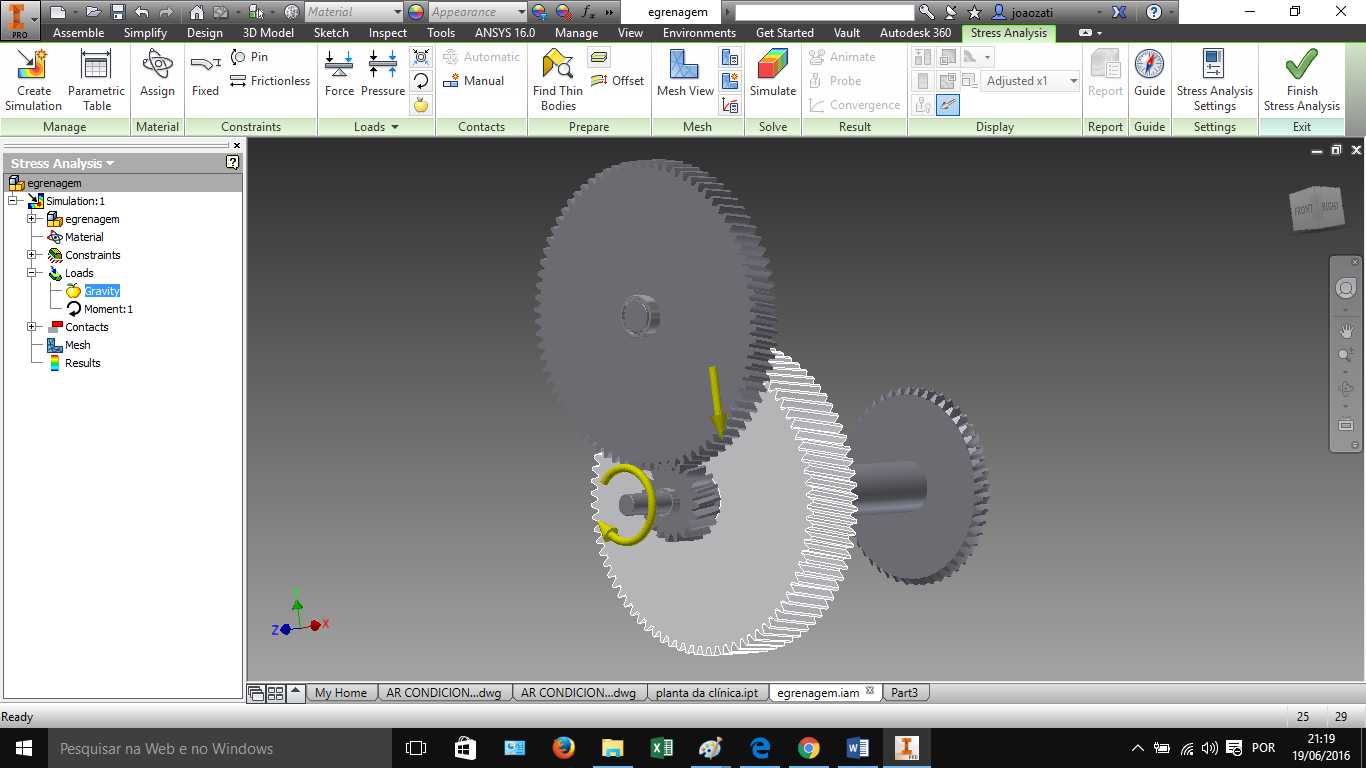Switch to the 3D Model tab
The image size is (1366, 768).
pyautogui.click(x=269, y=33)
